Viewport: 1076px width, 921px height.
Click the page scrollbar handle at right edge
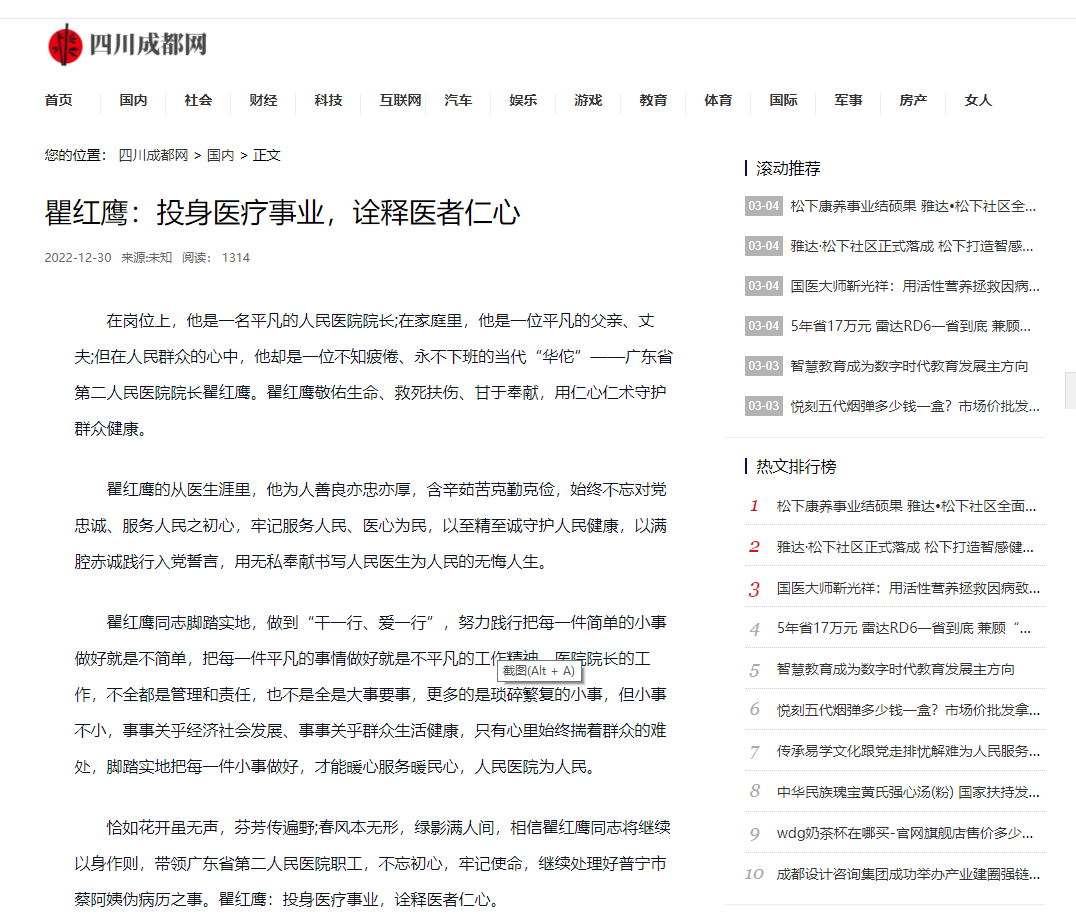1071,390
